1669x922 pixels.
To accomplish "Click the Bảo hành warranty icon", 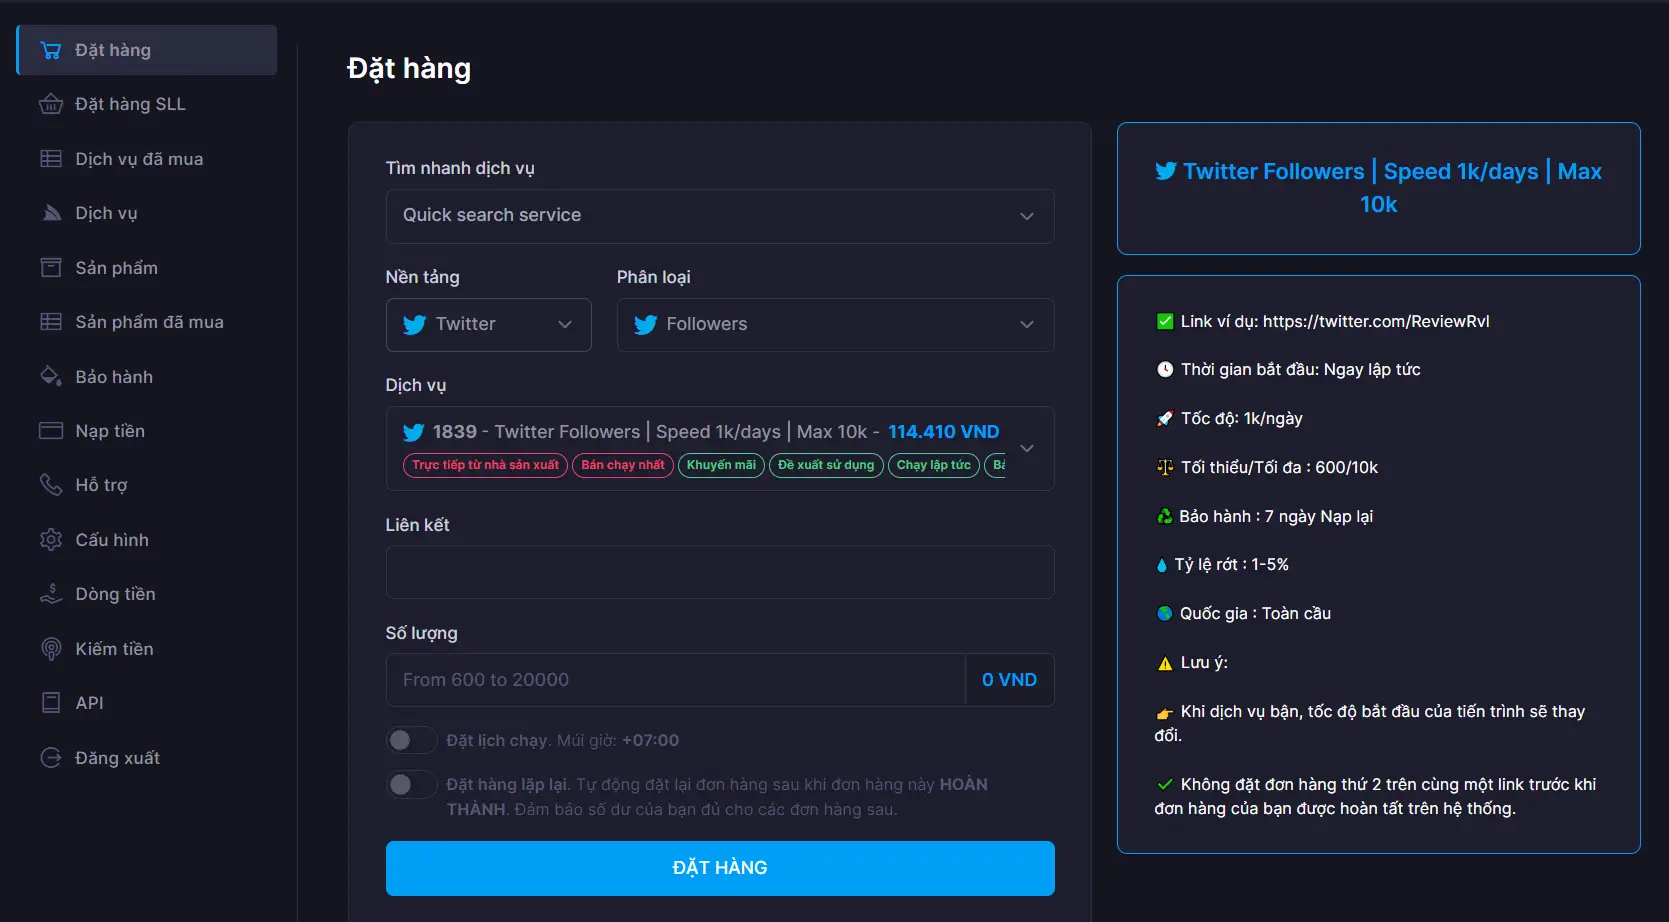I will pos(50,377).
